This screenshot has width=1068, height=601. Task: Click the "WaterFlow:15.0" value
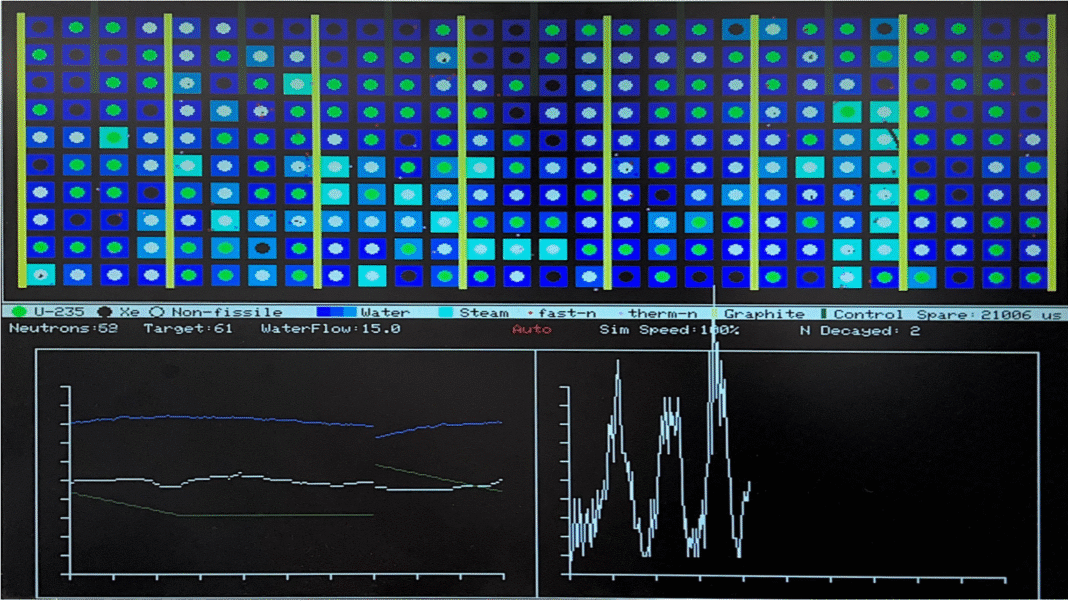pos(330,328)
